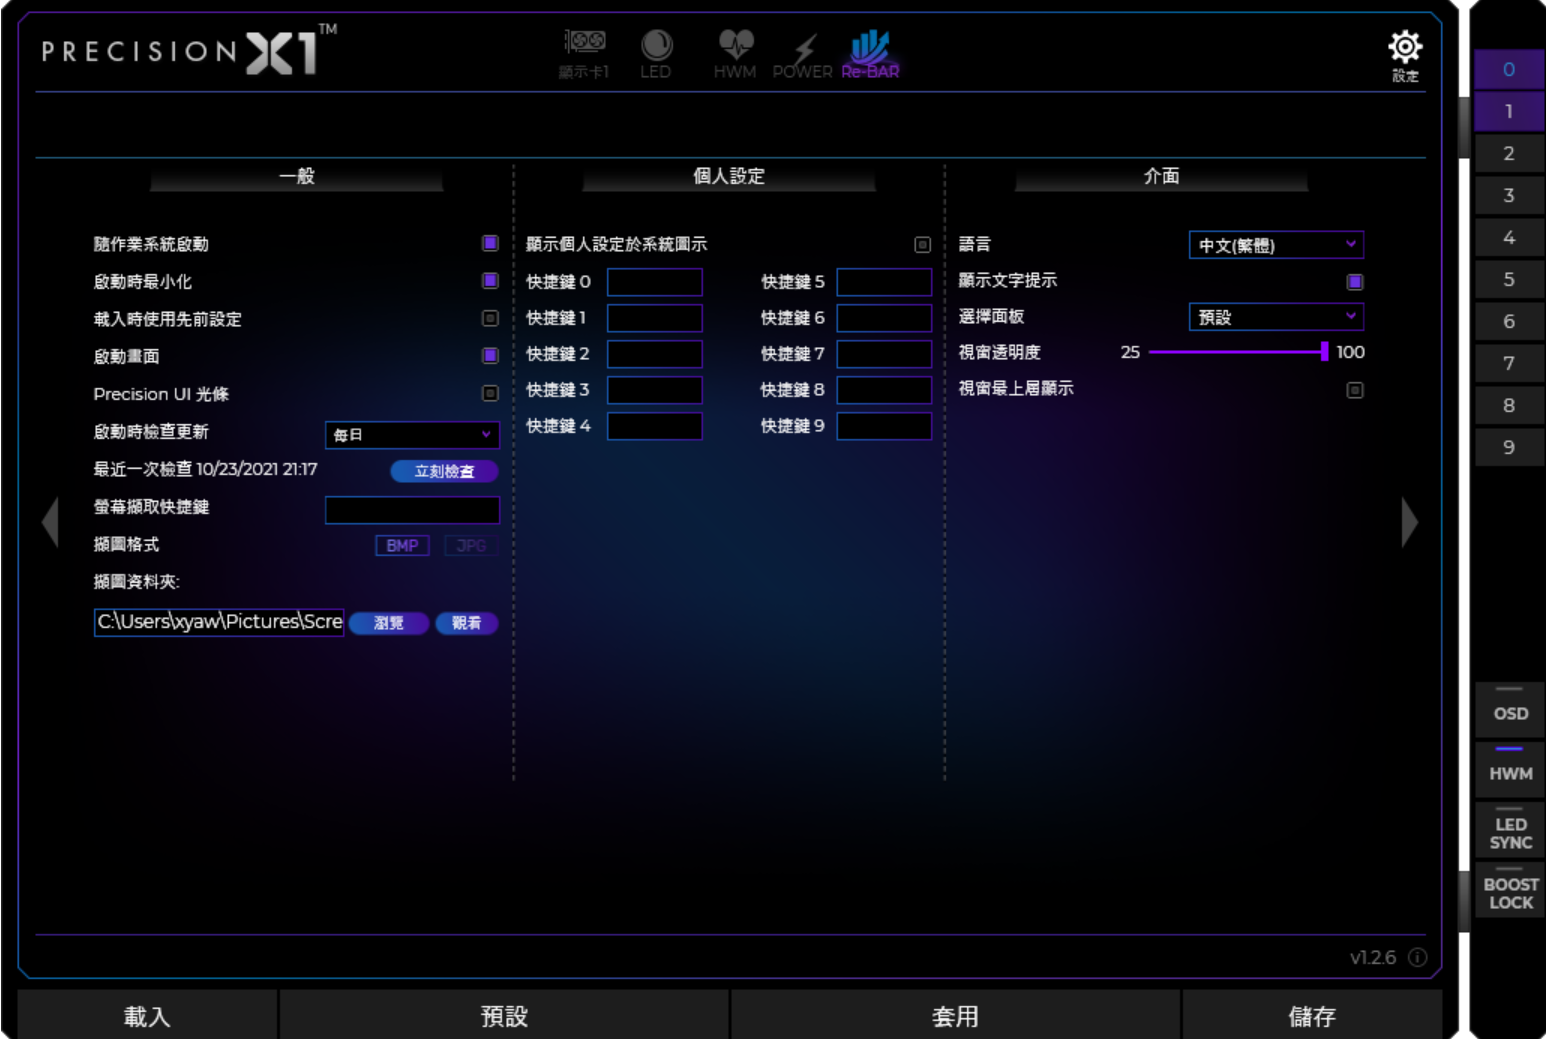The image size is (1546, 1039).
Task: Enable 顯示個人設定於系統圖示 checkbox
Action: (923, 244)
